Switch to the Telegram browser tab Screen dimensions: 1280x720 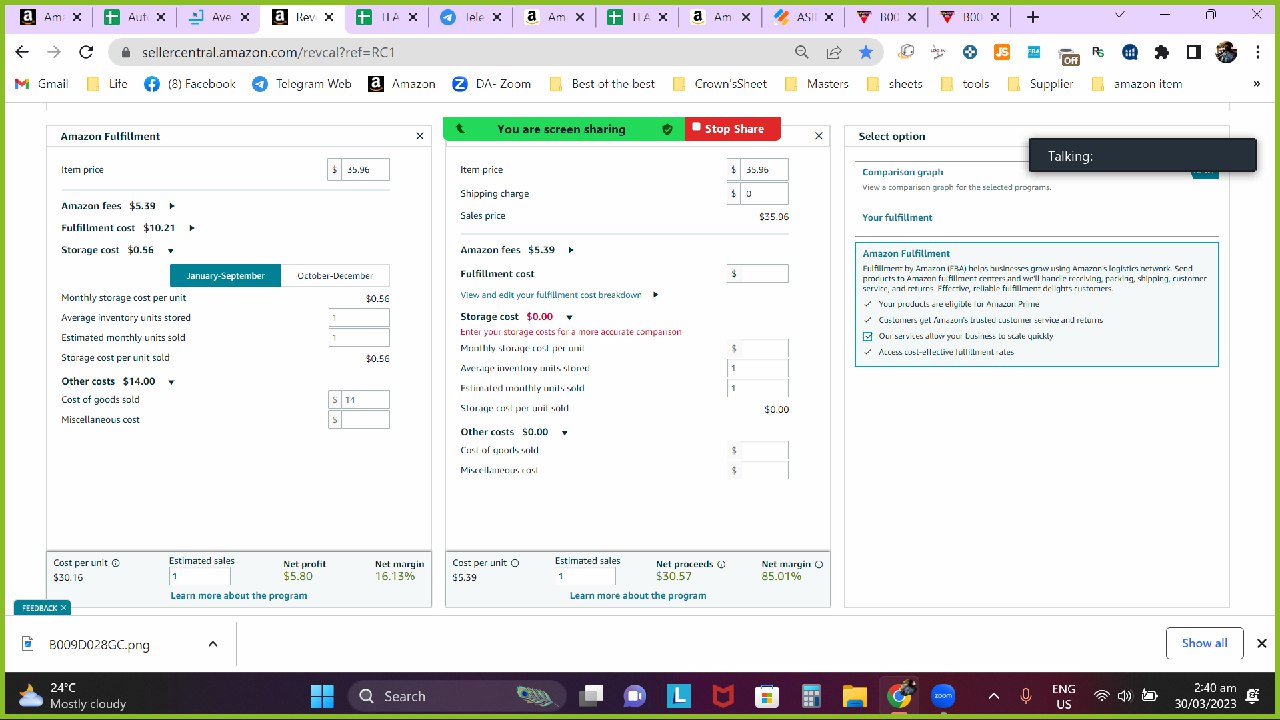pos(470,17)
